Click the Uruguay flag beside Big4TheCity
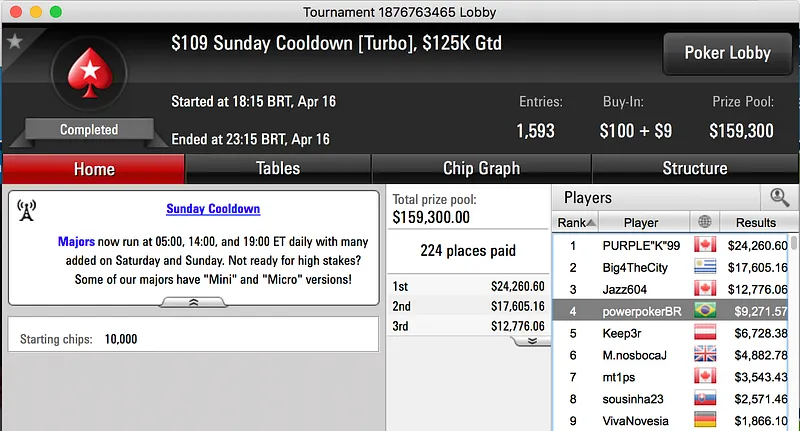The image size is (800, 431). pos(705,267)
